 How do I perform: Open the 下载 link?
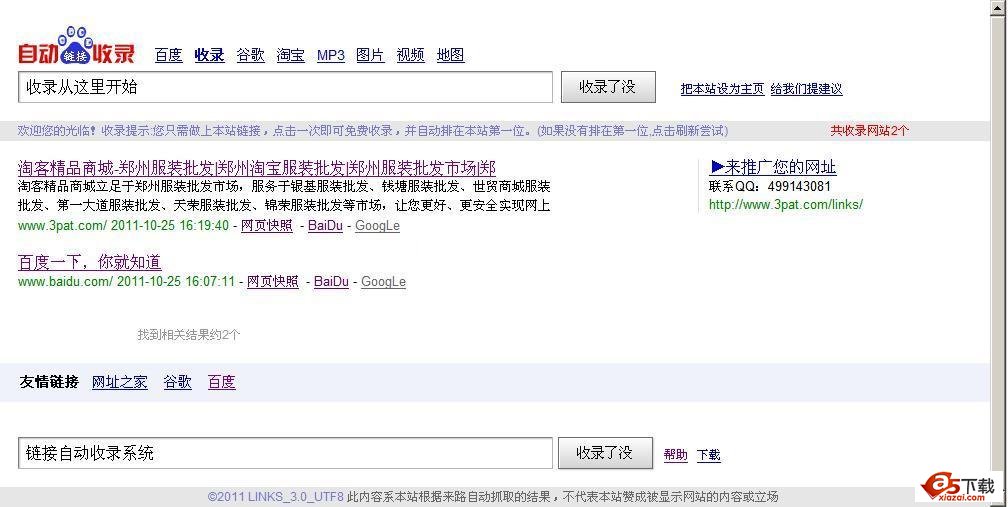708,455
